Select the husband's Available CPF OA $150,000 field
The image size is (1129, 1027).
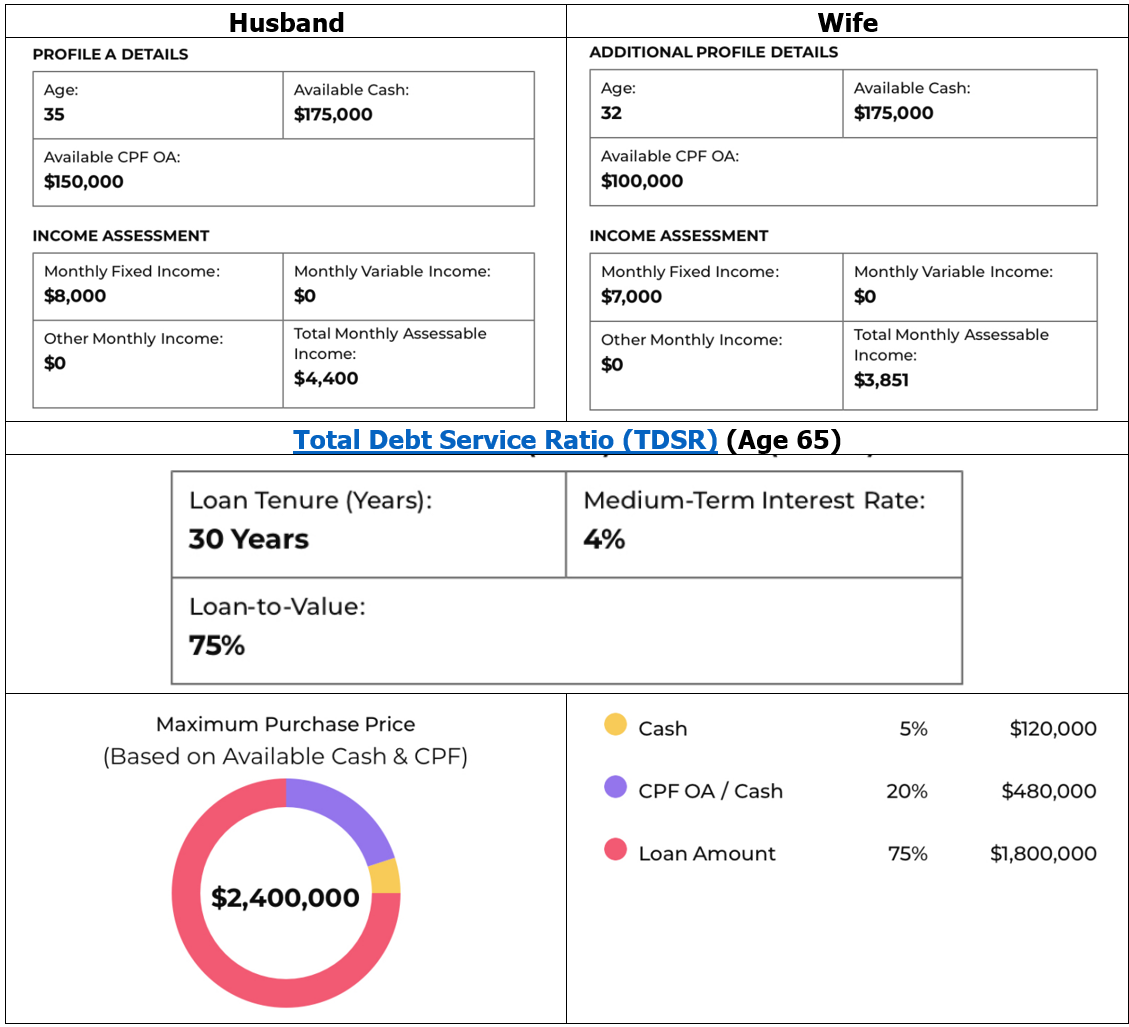[283, 172]
